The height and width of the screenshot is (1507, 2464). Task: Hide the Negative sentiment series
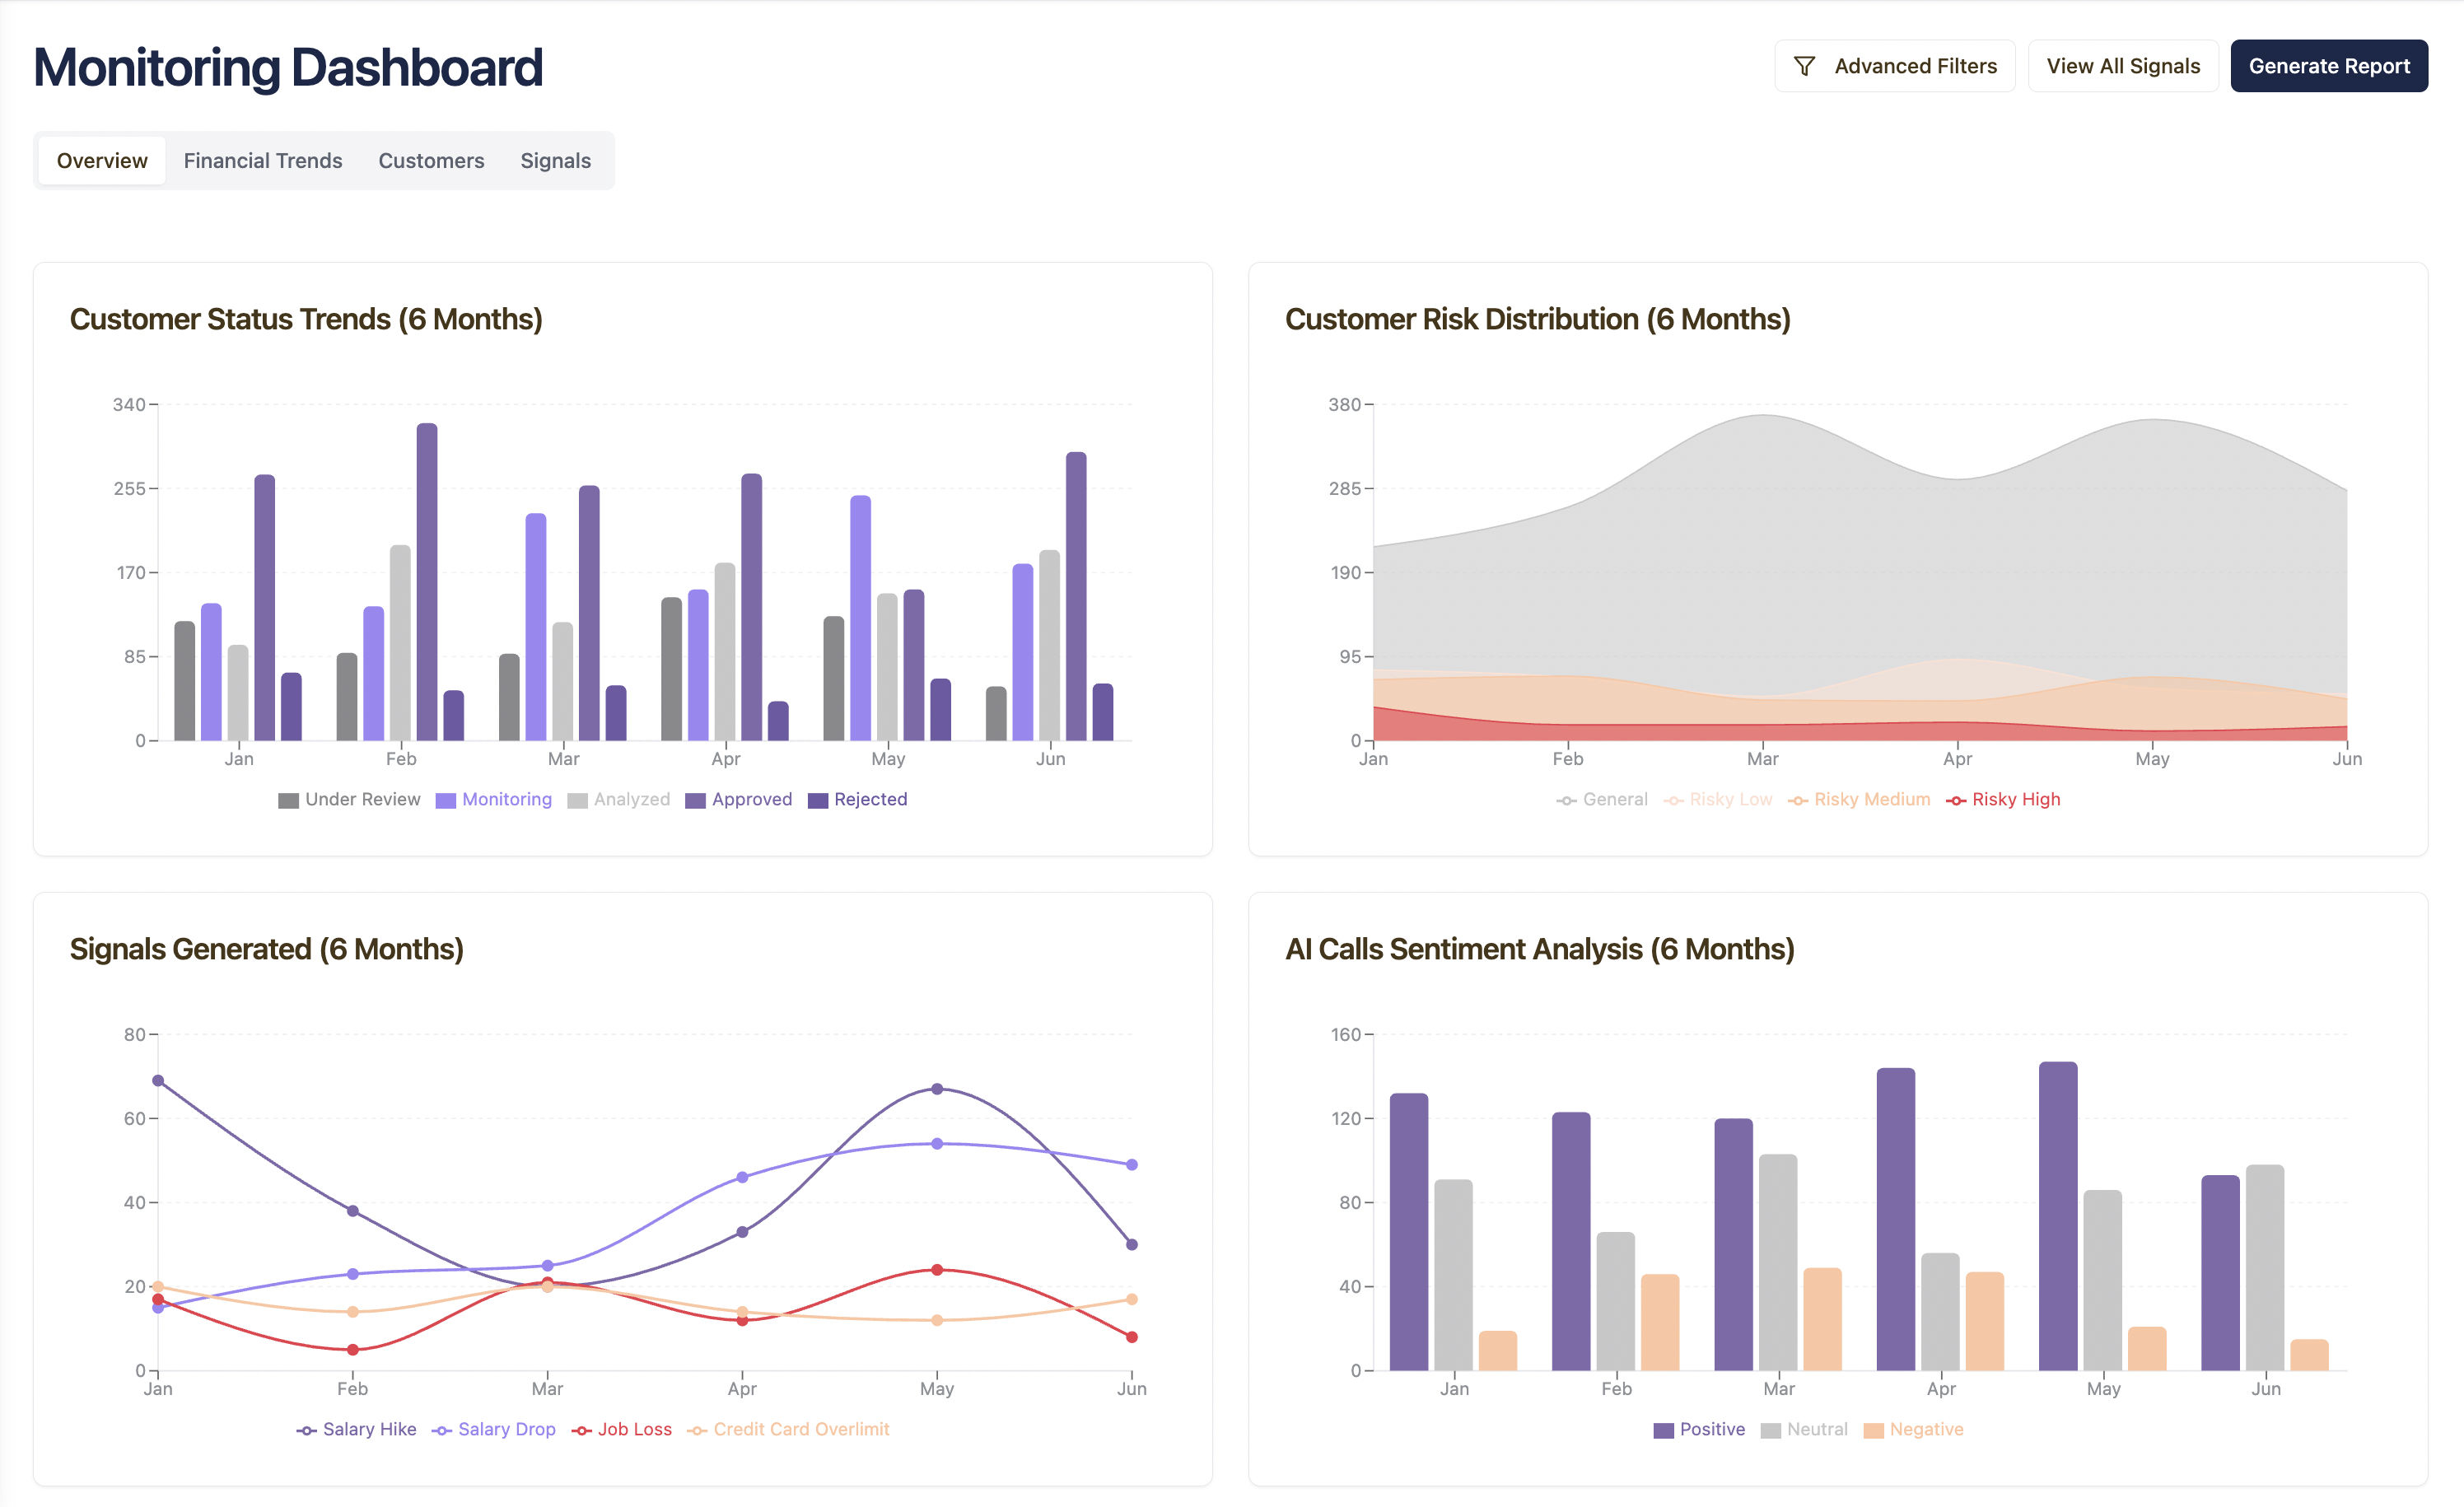point(1913,1429)
